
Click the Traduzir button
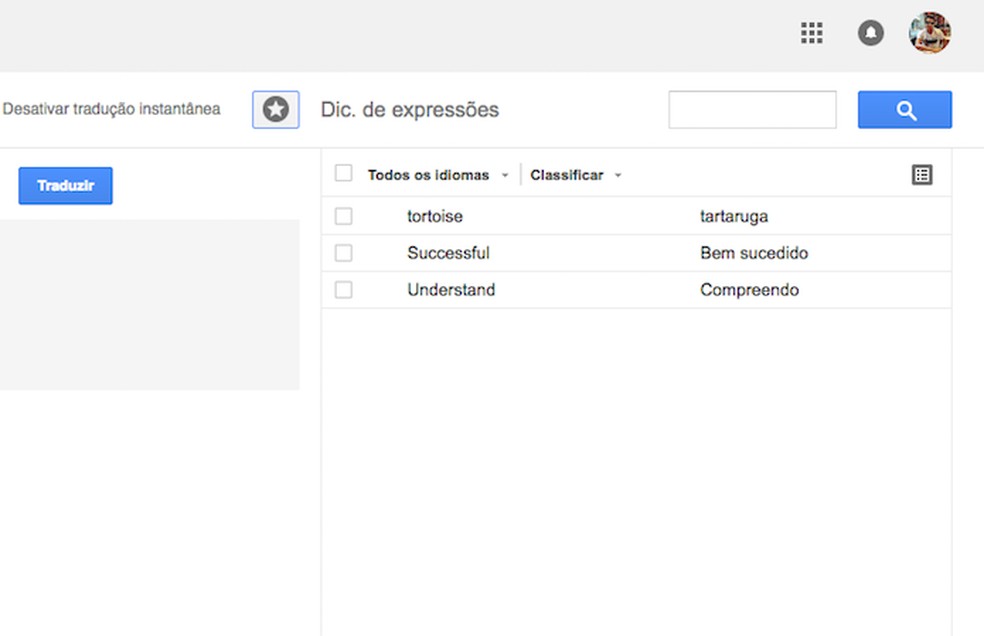click(x=64, y=185)
